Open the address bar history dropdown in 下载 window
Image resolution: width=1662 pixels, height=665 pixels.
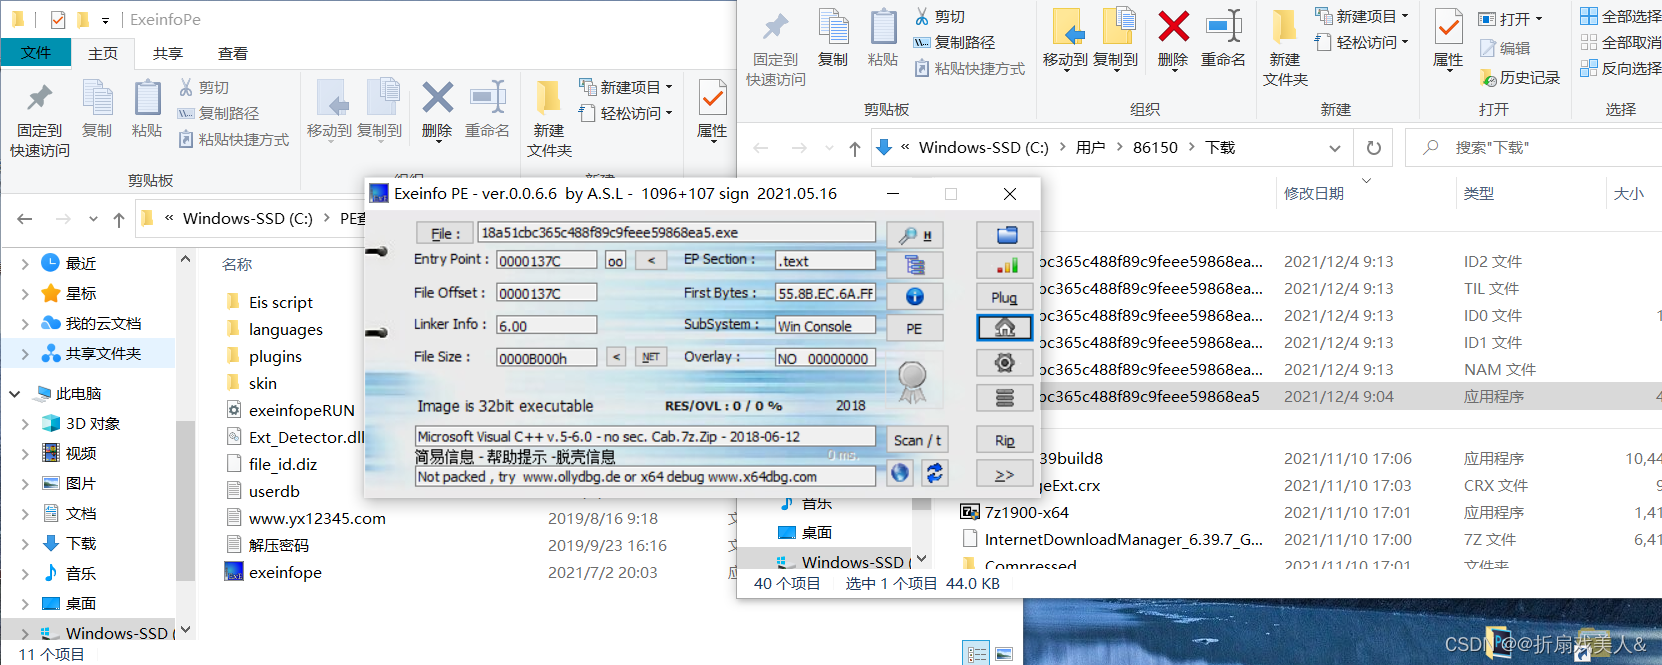pos(1335,148)
